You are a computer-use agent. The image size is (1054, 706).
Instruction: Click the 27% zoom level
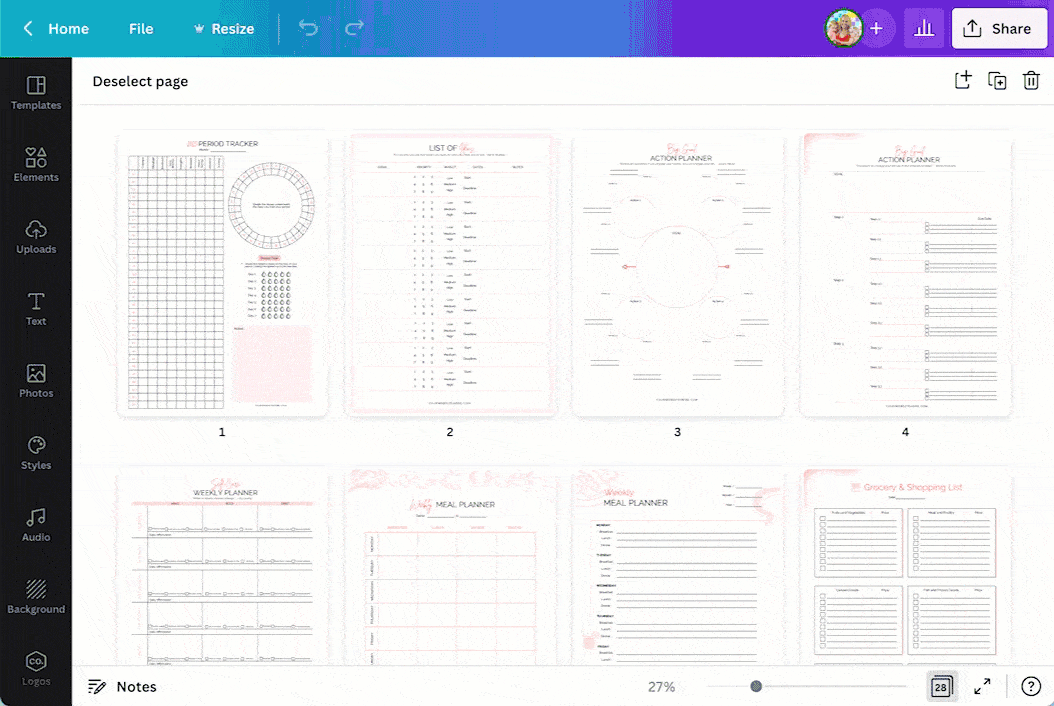pos(661,687)
